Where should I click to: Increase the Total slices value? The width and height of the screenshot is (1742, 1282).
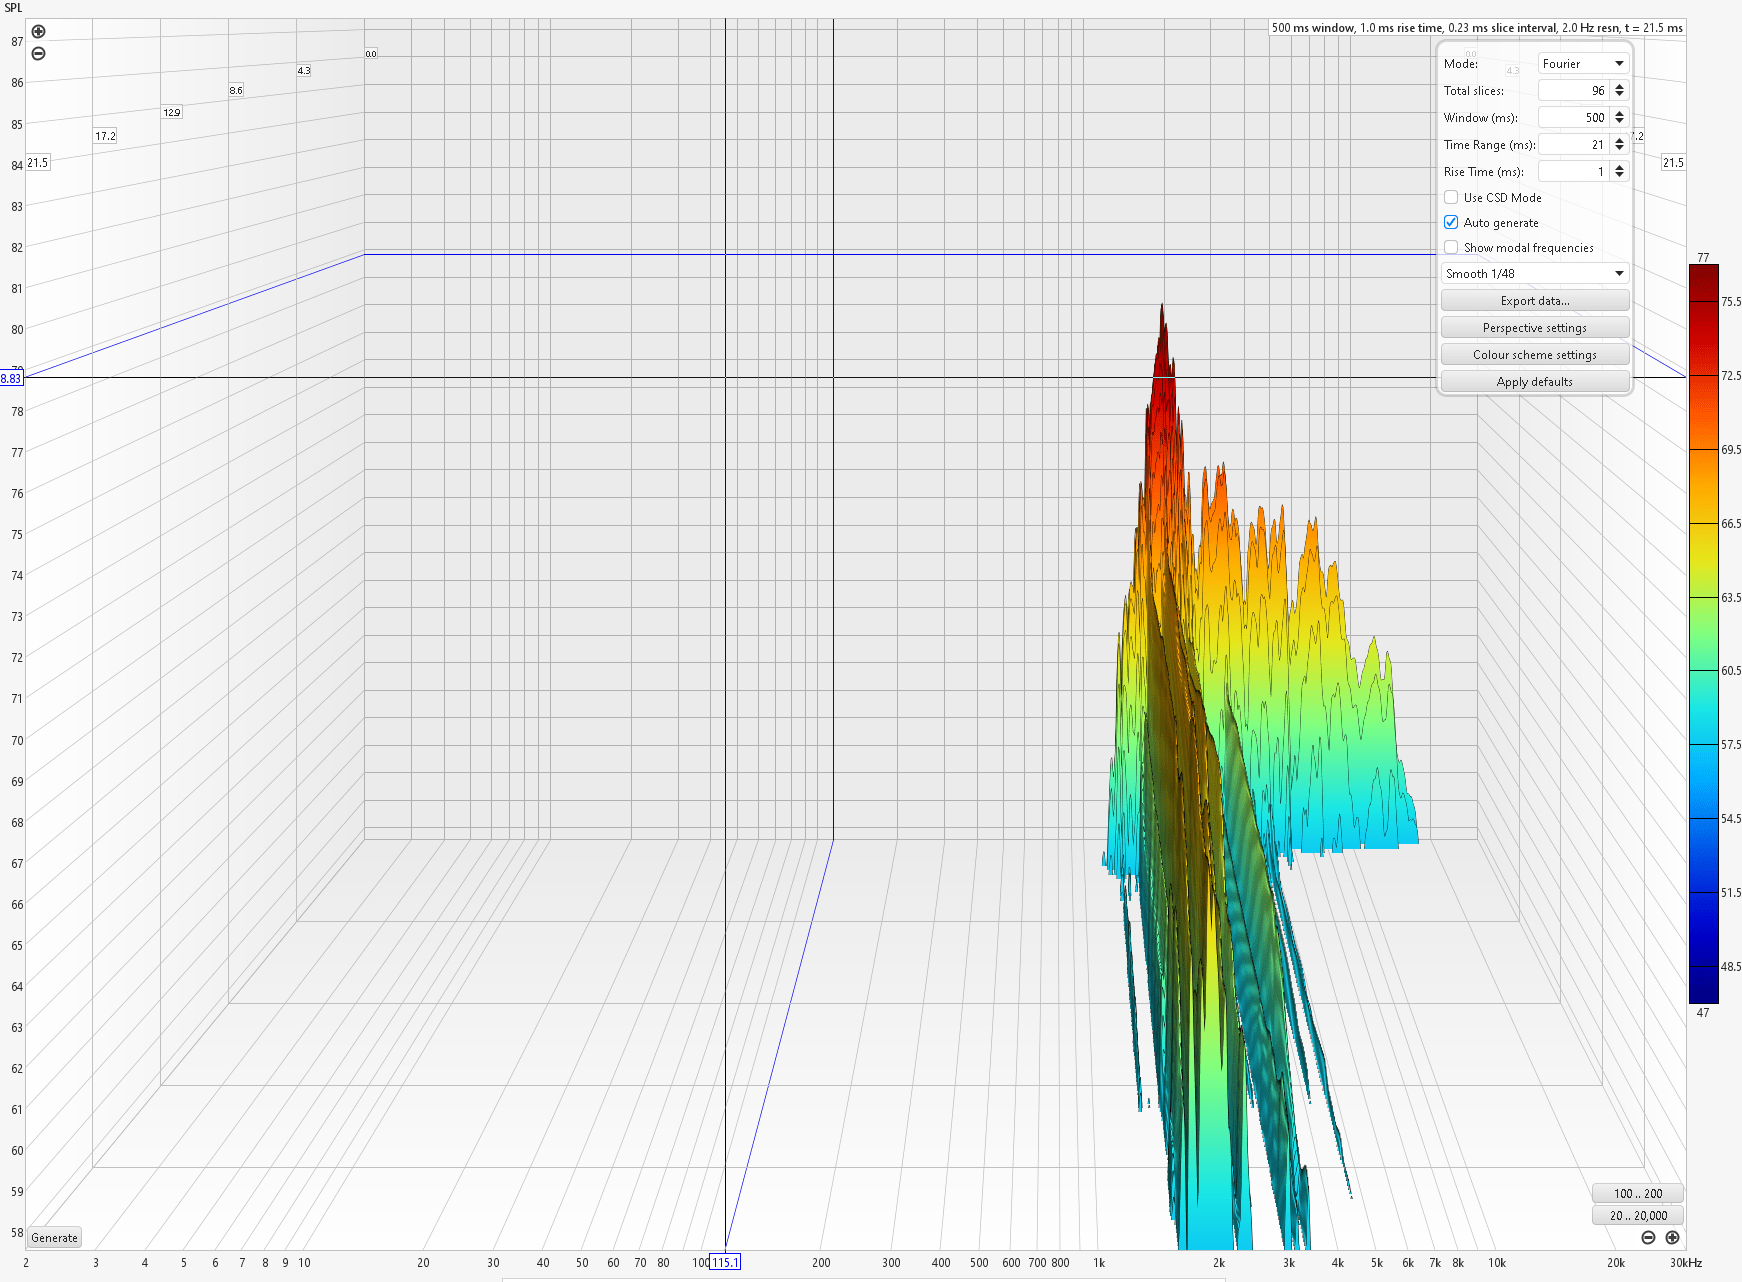point(1619,86)
